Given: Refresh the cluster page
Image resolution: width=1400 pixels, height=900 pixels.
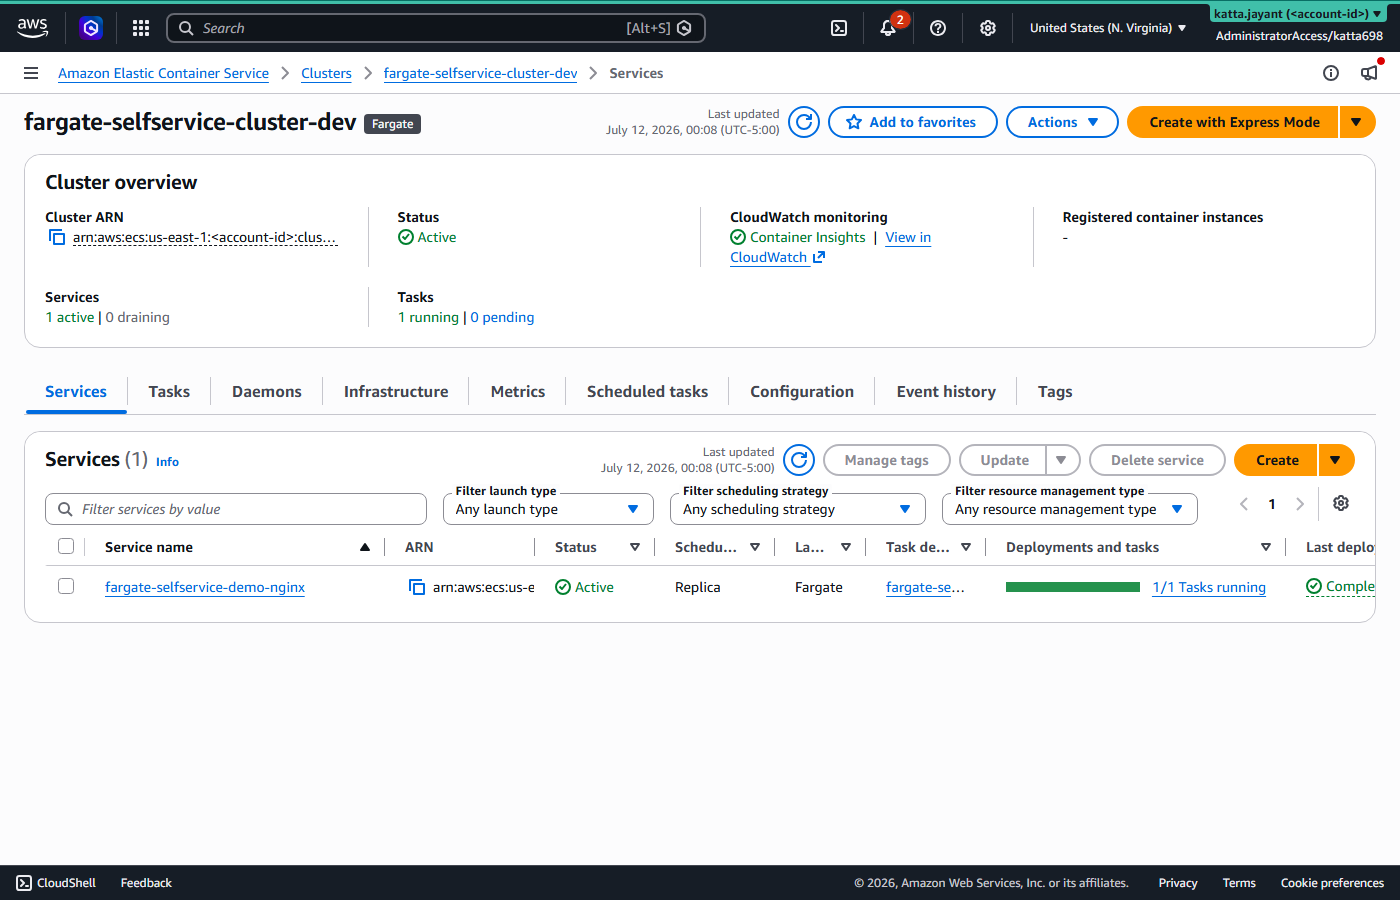Looking at the screenshot, I should [804, 122].
